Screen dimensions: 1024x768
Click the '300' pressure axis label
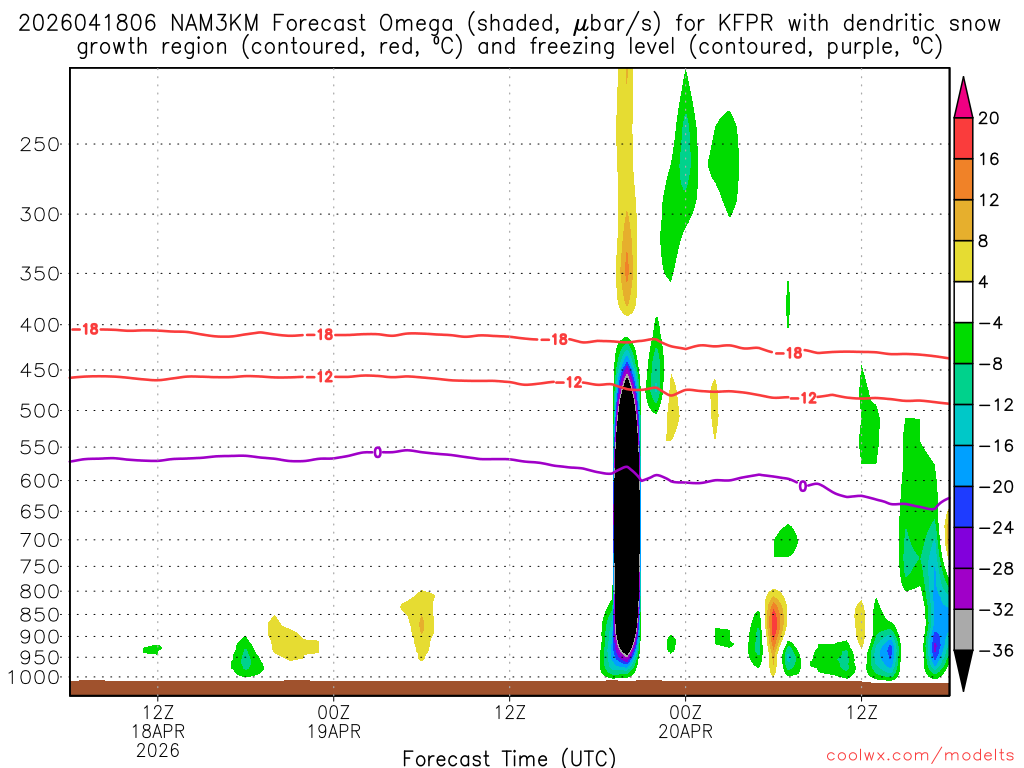(40, 214)
